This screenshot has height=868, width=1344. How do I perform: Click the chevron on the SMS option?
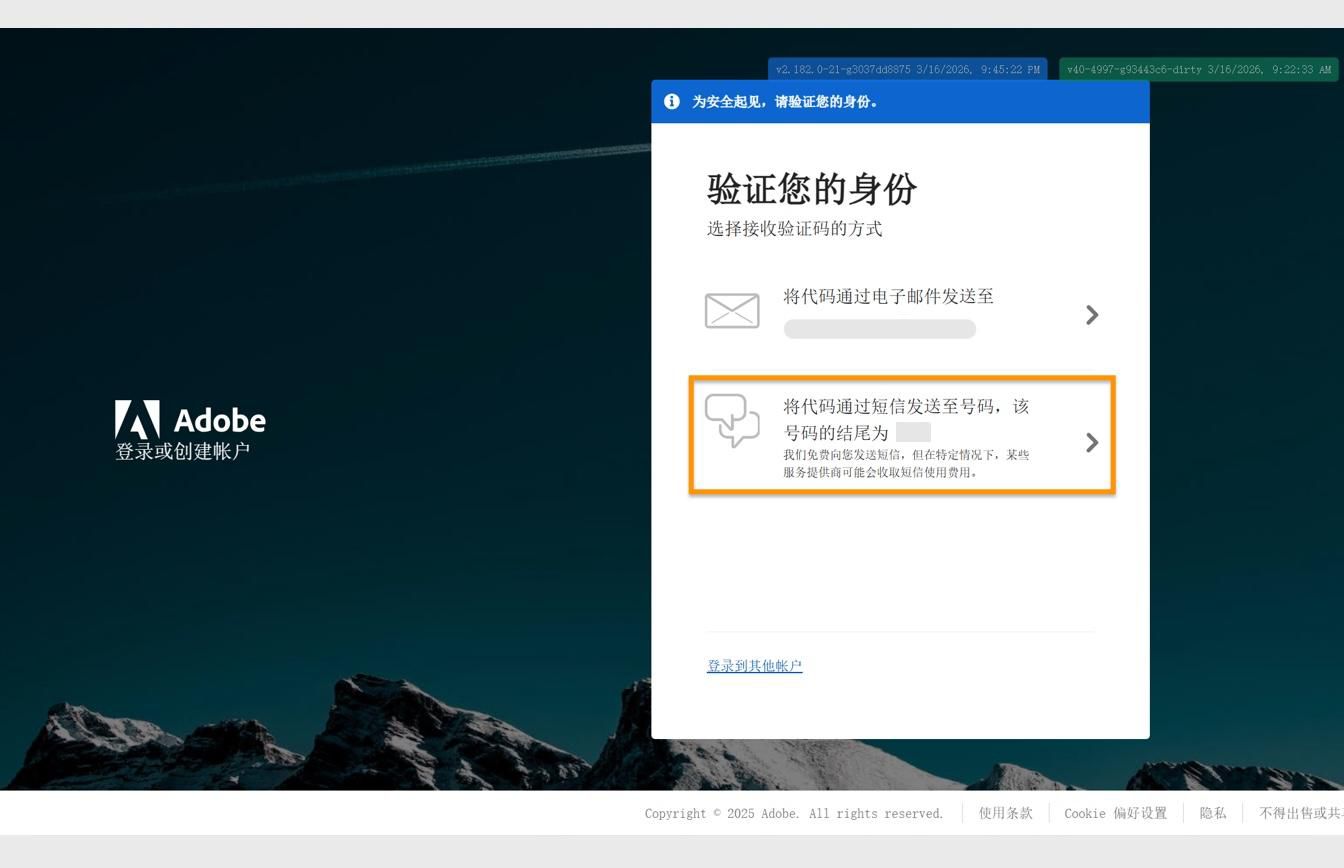pyautogui.click(x=1092, y=443)
